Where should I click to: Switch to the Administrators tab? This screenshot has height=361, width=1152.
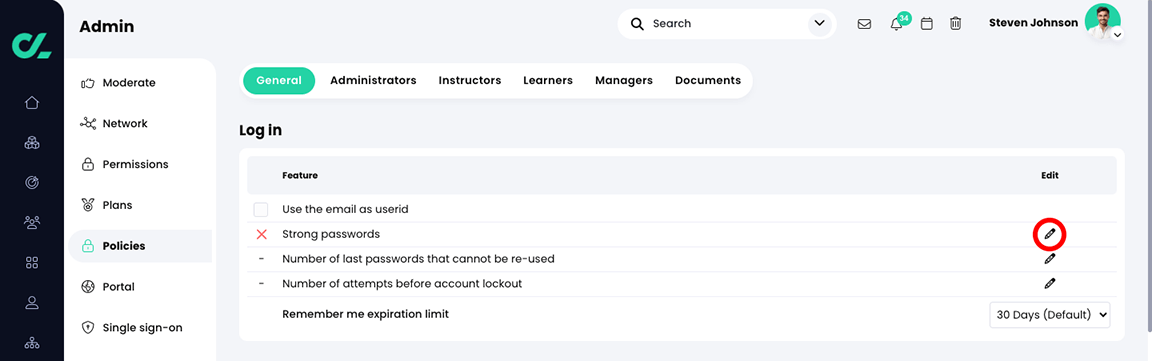[373, 81]
